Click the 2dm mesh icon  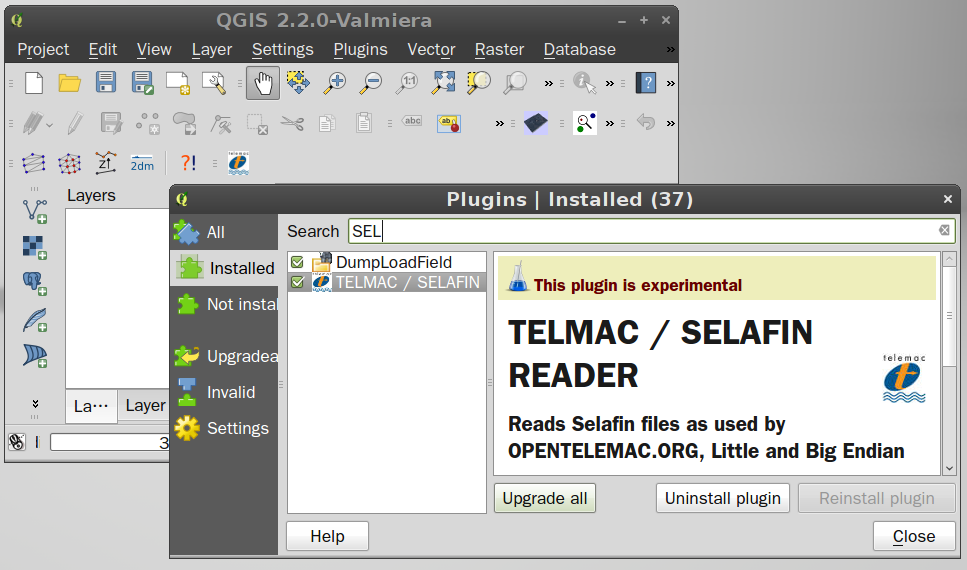(142, 163)
